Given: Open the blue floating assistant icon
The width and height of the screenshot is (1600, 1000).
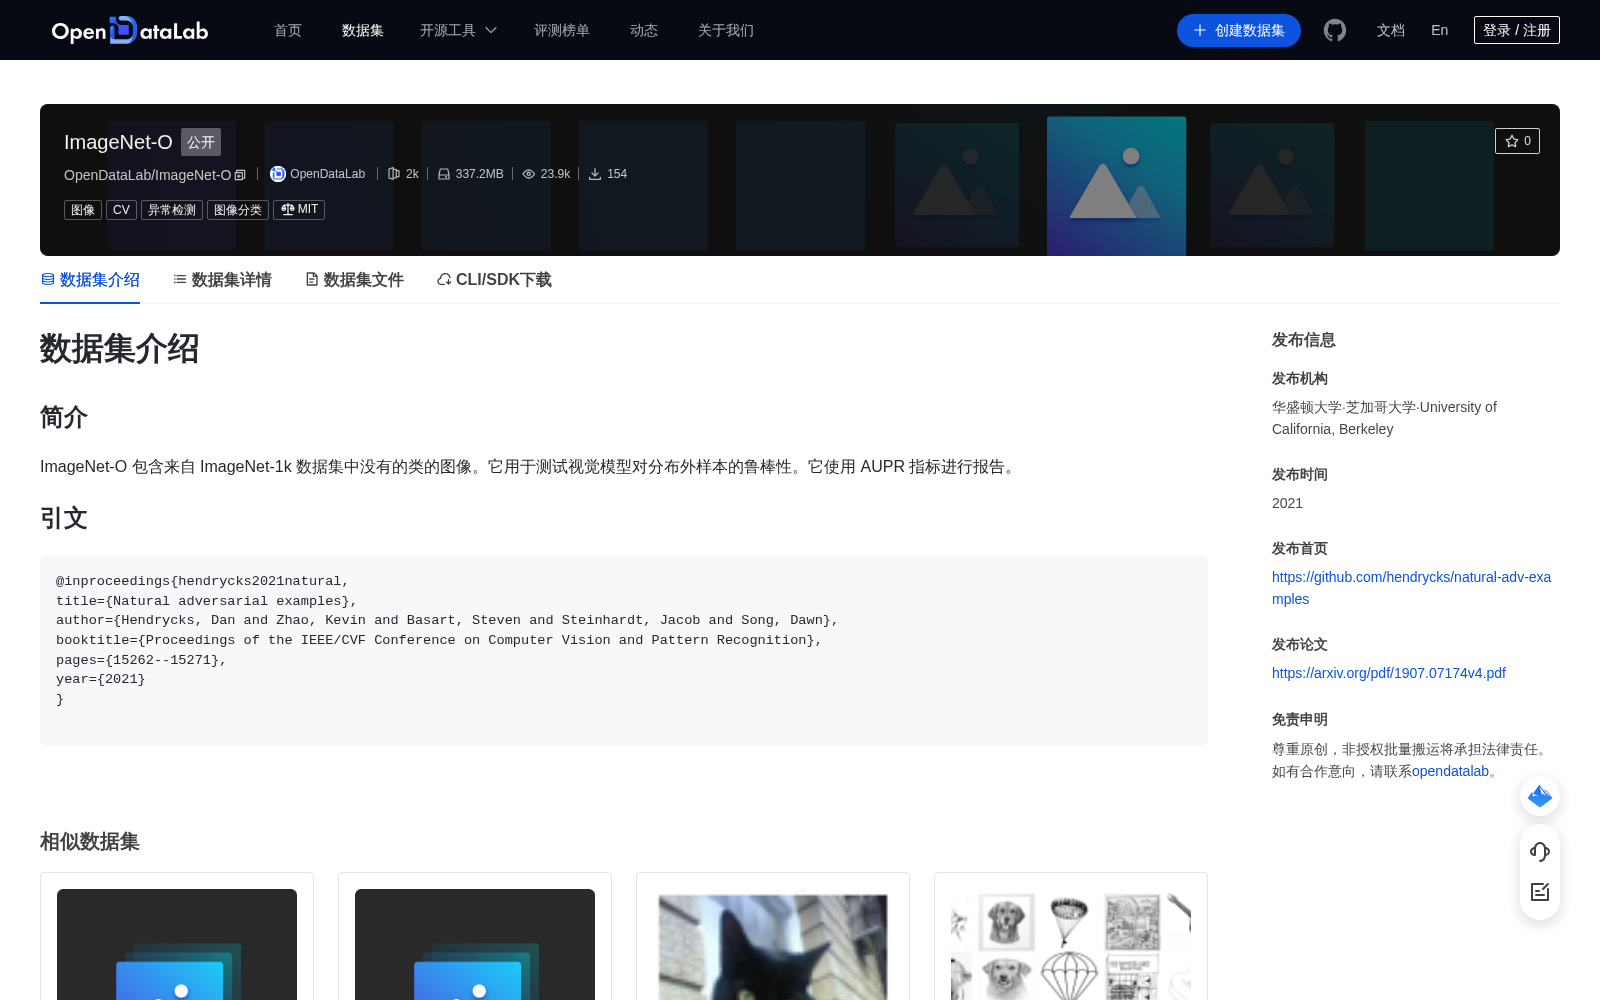Looking at the screenshot, I should click(1540, 796).
